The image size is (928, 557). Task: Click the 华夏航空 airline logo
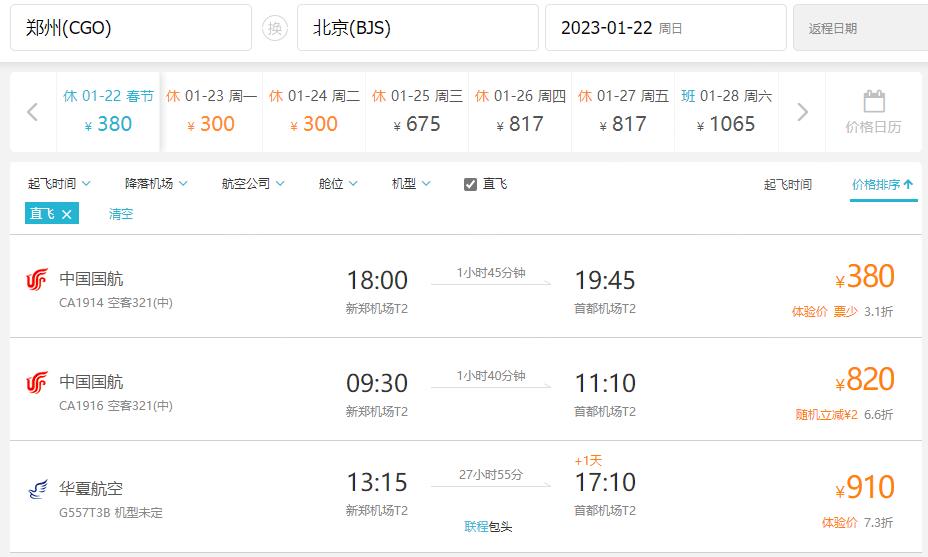[x=36, y=490]
